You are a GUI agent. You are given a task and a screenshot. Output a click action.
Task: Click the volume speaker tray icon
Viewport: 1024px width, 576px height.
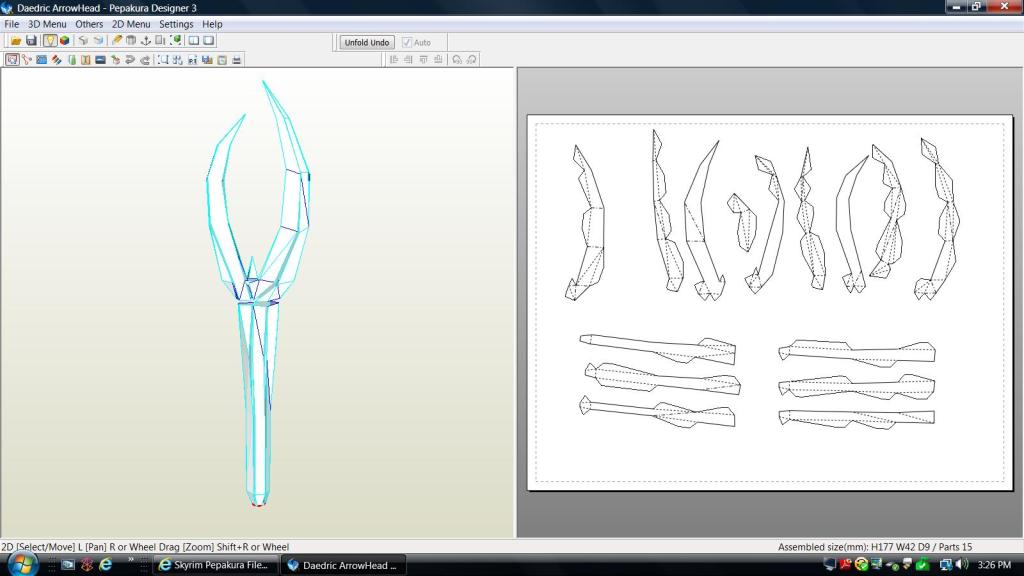click(x=962, y=564)
